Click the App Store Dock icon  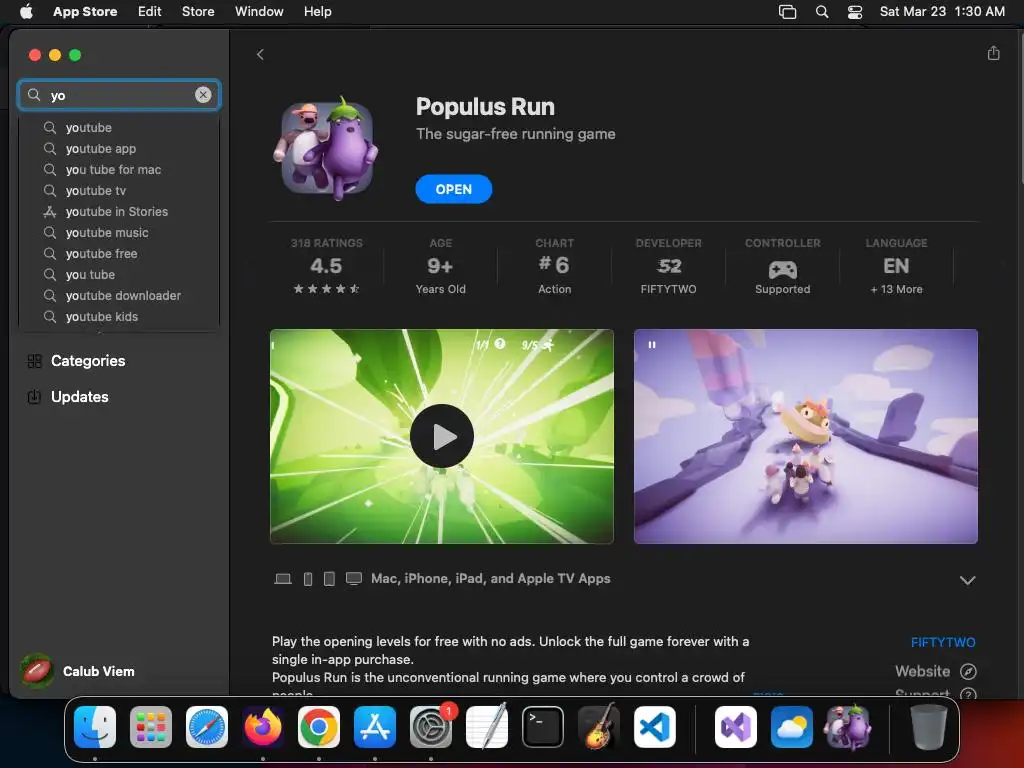375,727
